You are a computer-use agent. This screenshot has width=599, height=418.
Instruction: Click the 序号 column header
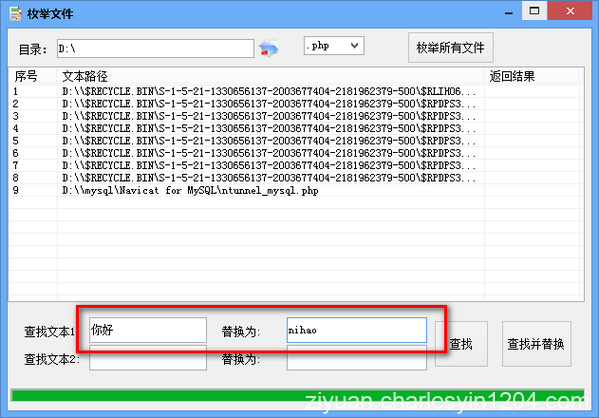33,76
